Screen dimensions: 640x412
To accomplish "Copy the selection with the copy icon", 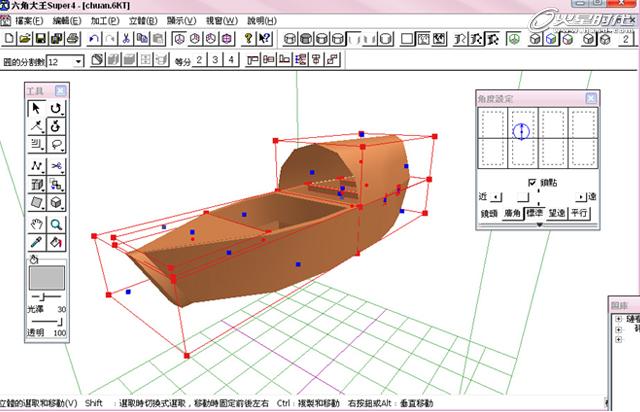I will click(x=142, y=39).
